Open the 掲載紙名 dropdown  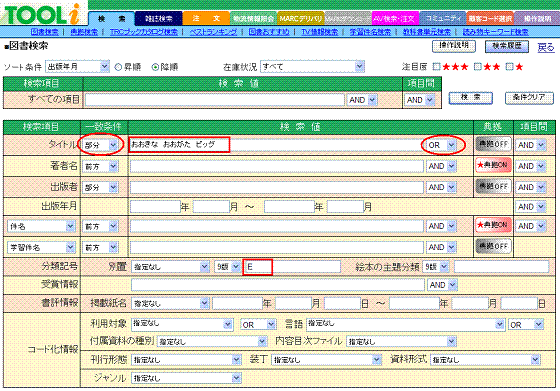(170, 304)
